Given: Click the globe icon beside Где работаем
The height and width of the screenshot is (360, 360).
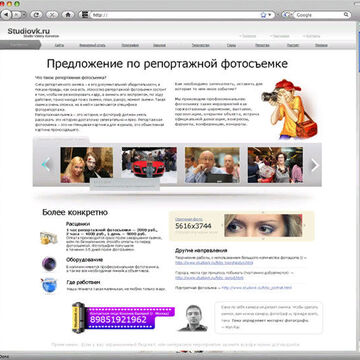Looking at the screenshot, I should click(49, 286).
